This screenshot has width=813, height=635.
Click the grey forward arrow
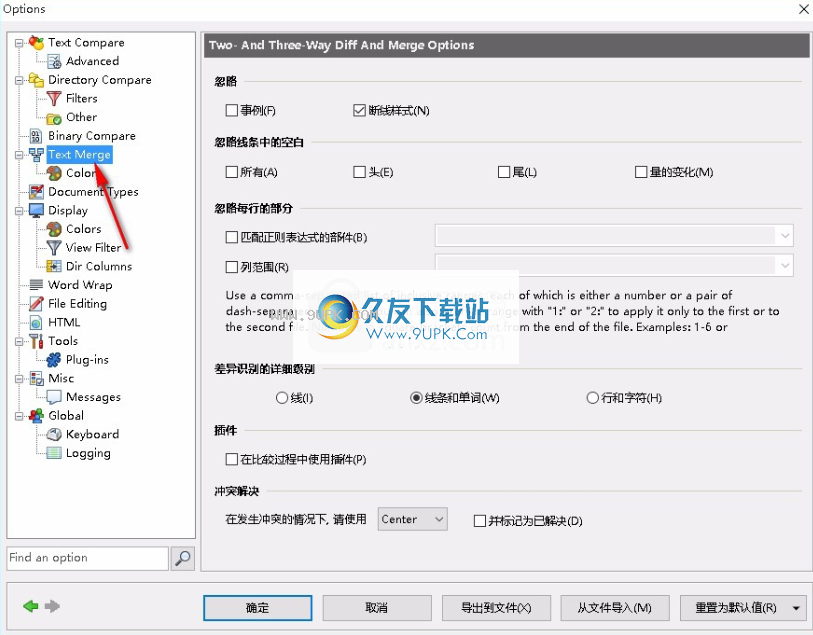pos(52,606)
